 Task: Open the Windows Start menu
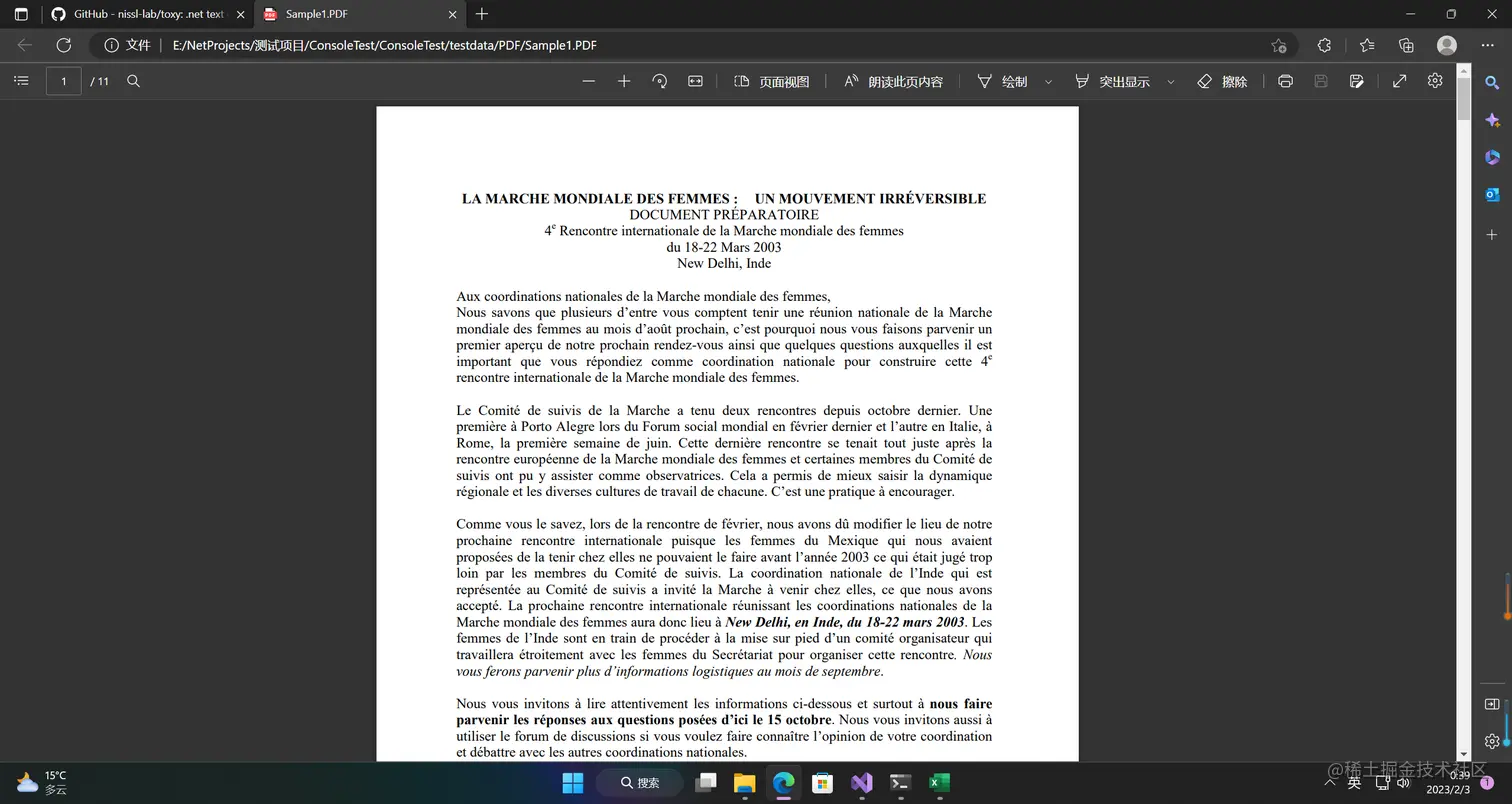coord(573,782)
